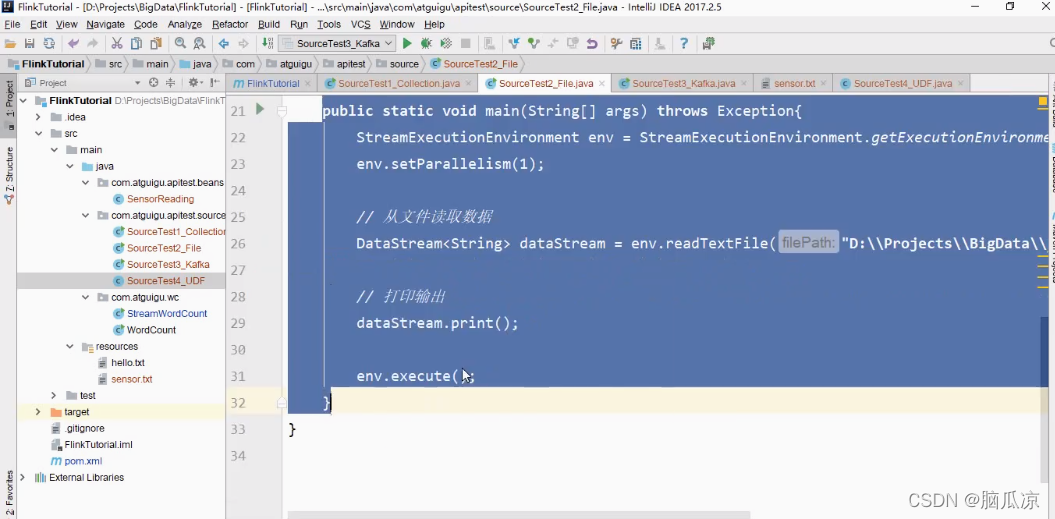Screen dimensions: 1055x519
Task: Start debugging with the bug icon
Action: (426, 44)
